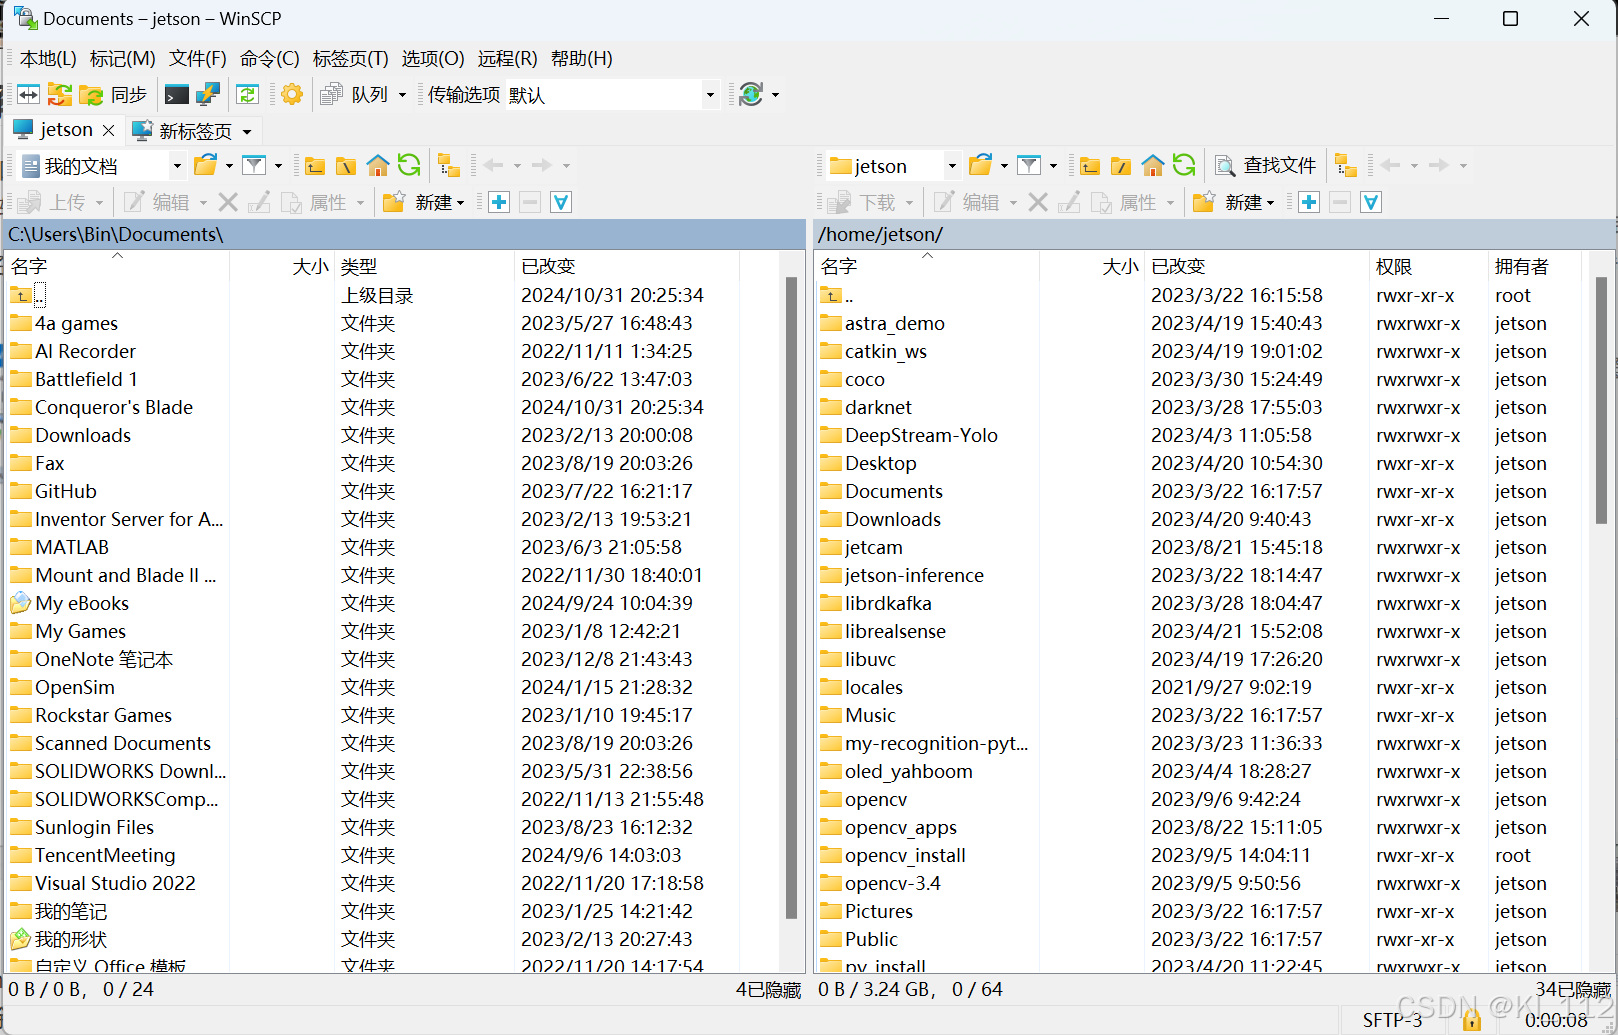Click the local invert selection icon

(x=561, y=202)
